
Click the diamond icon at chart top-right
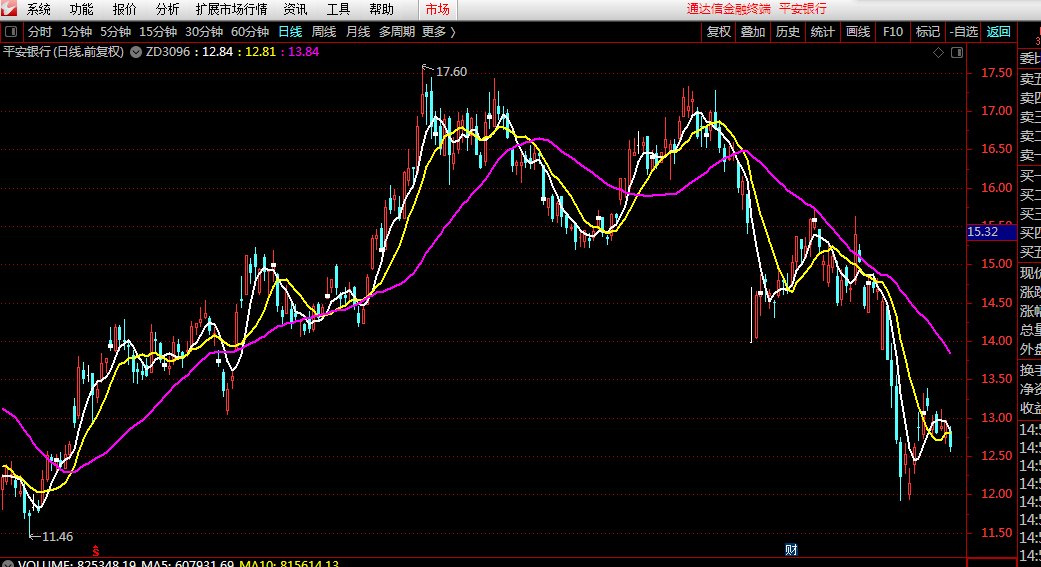[937, 51]
